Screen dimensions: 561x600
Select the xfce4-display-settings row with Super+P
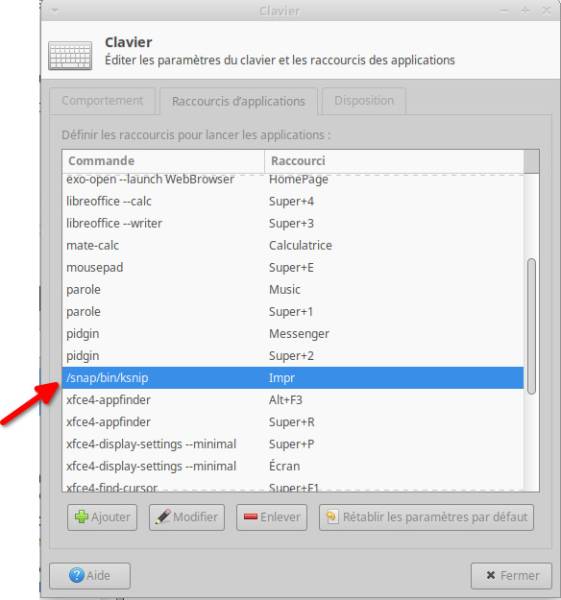293,444
